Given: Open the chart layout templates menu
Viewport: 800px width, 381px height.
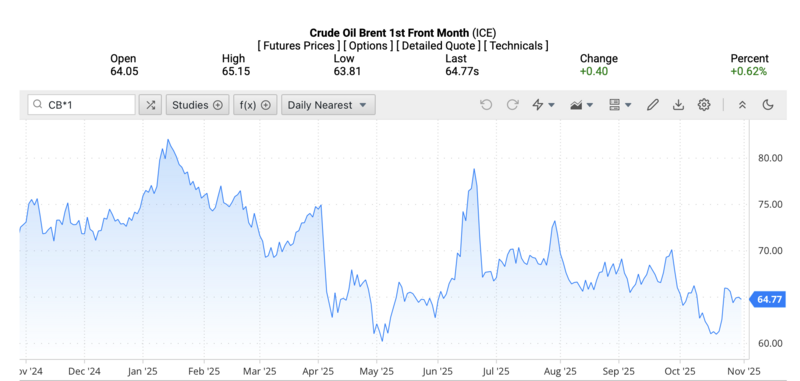Looking at the screenshot, I should pos(620,105).
